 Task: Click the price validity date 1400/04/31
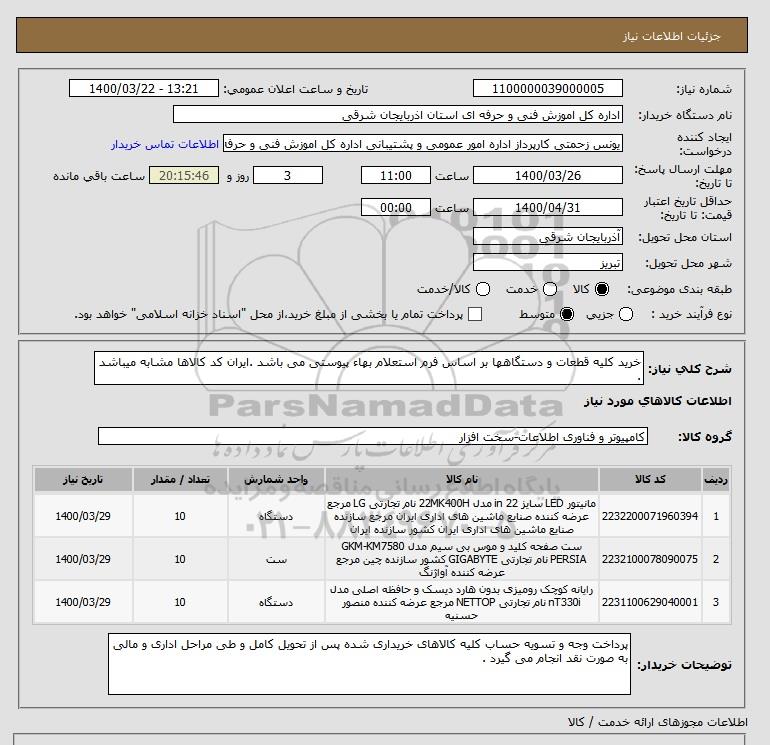coord(548,207)
